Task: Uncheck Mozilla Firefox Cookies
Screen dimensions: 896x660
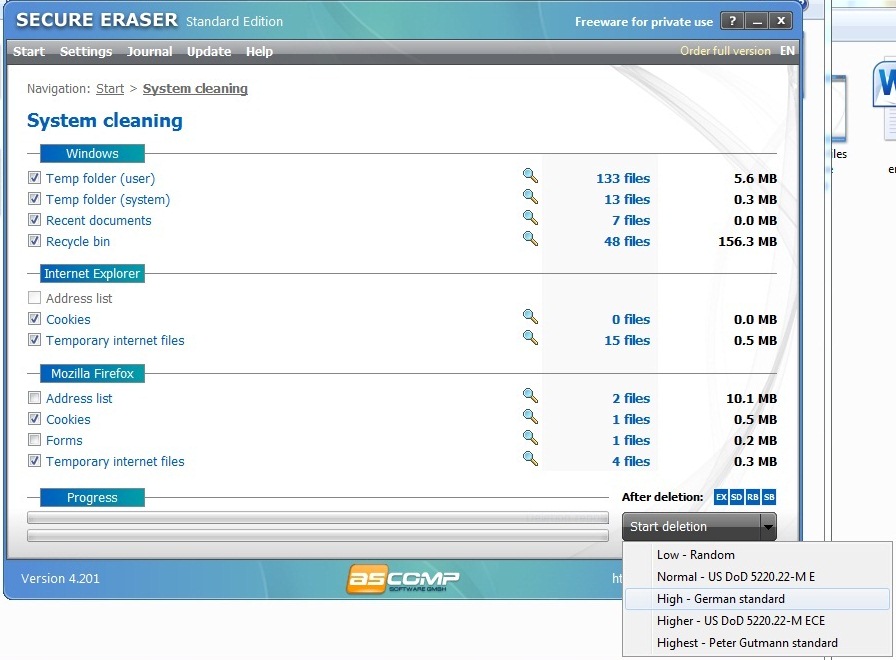Action: coord(34,419)
